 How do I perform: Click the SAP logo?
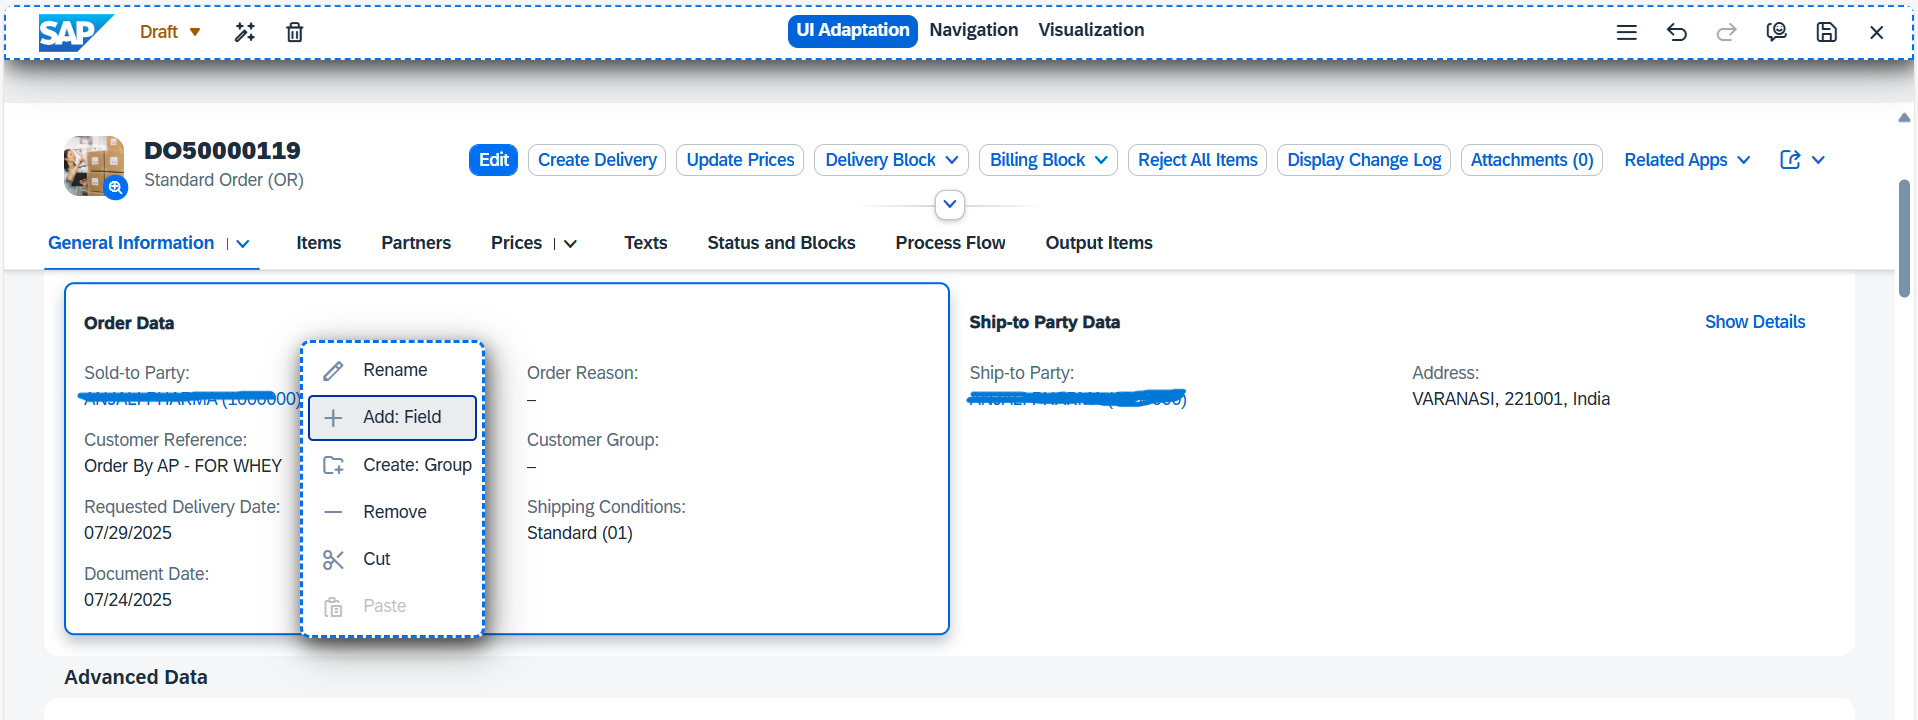(75, 32)
